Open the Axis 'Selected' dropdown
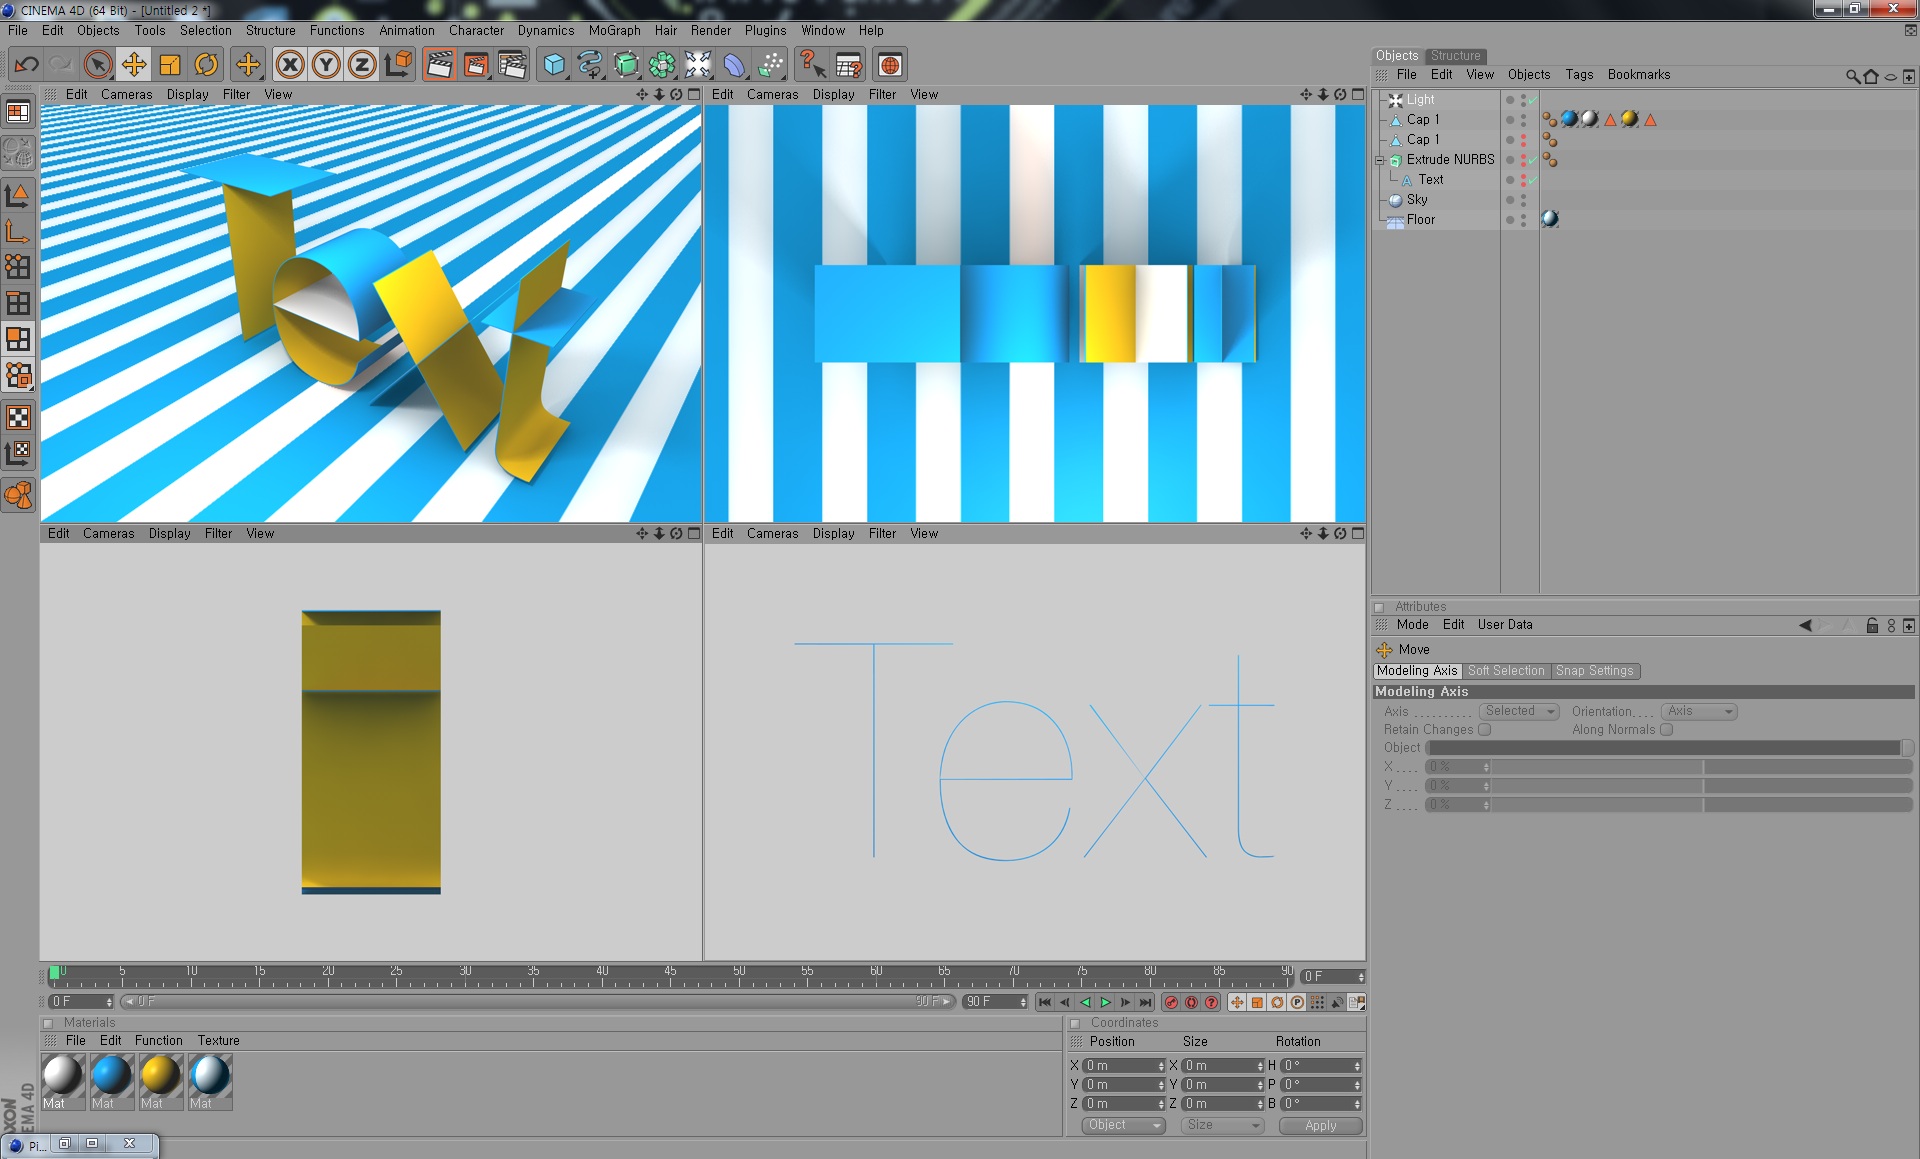The height and width of the screenshot is (1159, 1920). coord(1519,711)
